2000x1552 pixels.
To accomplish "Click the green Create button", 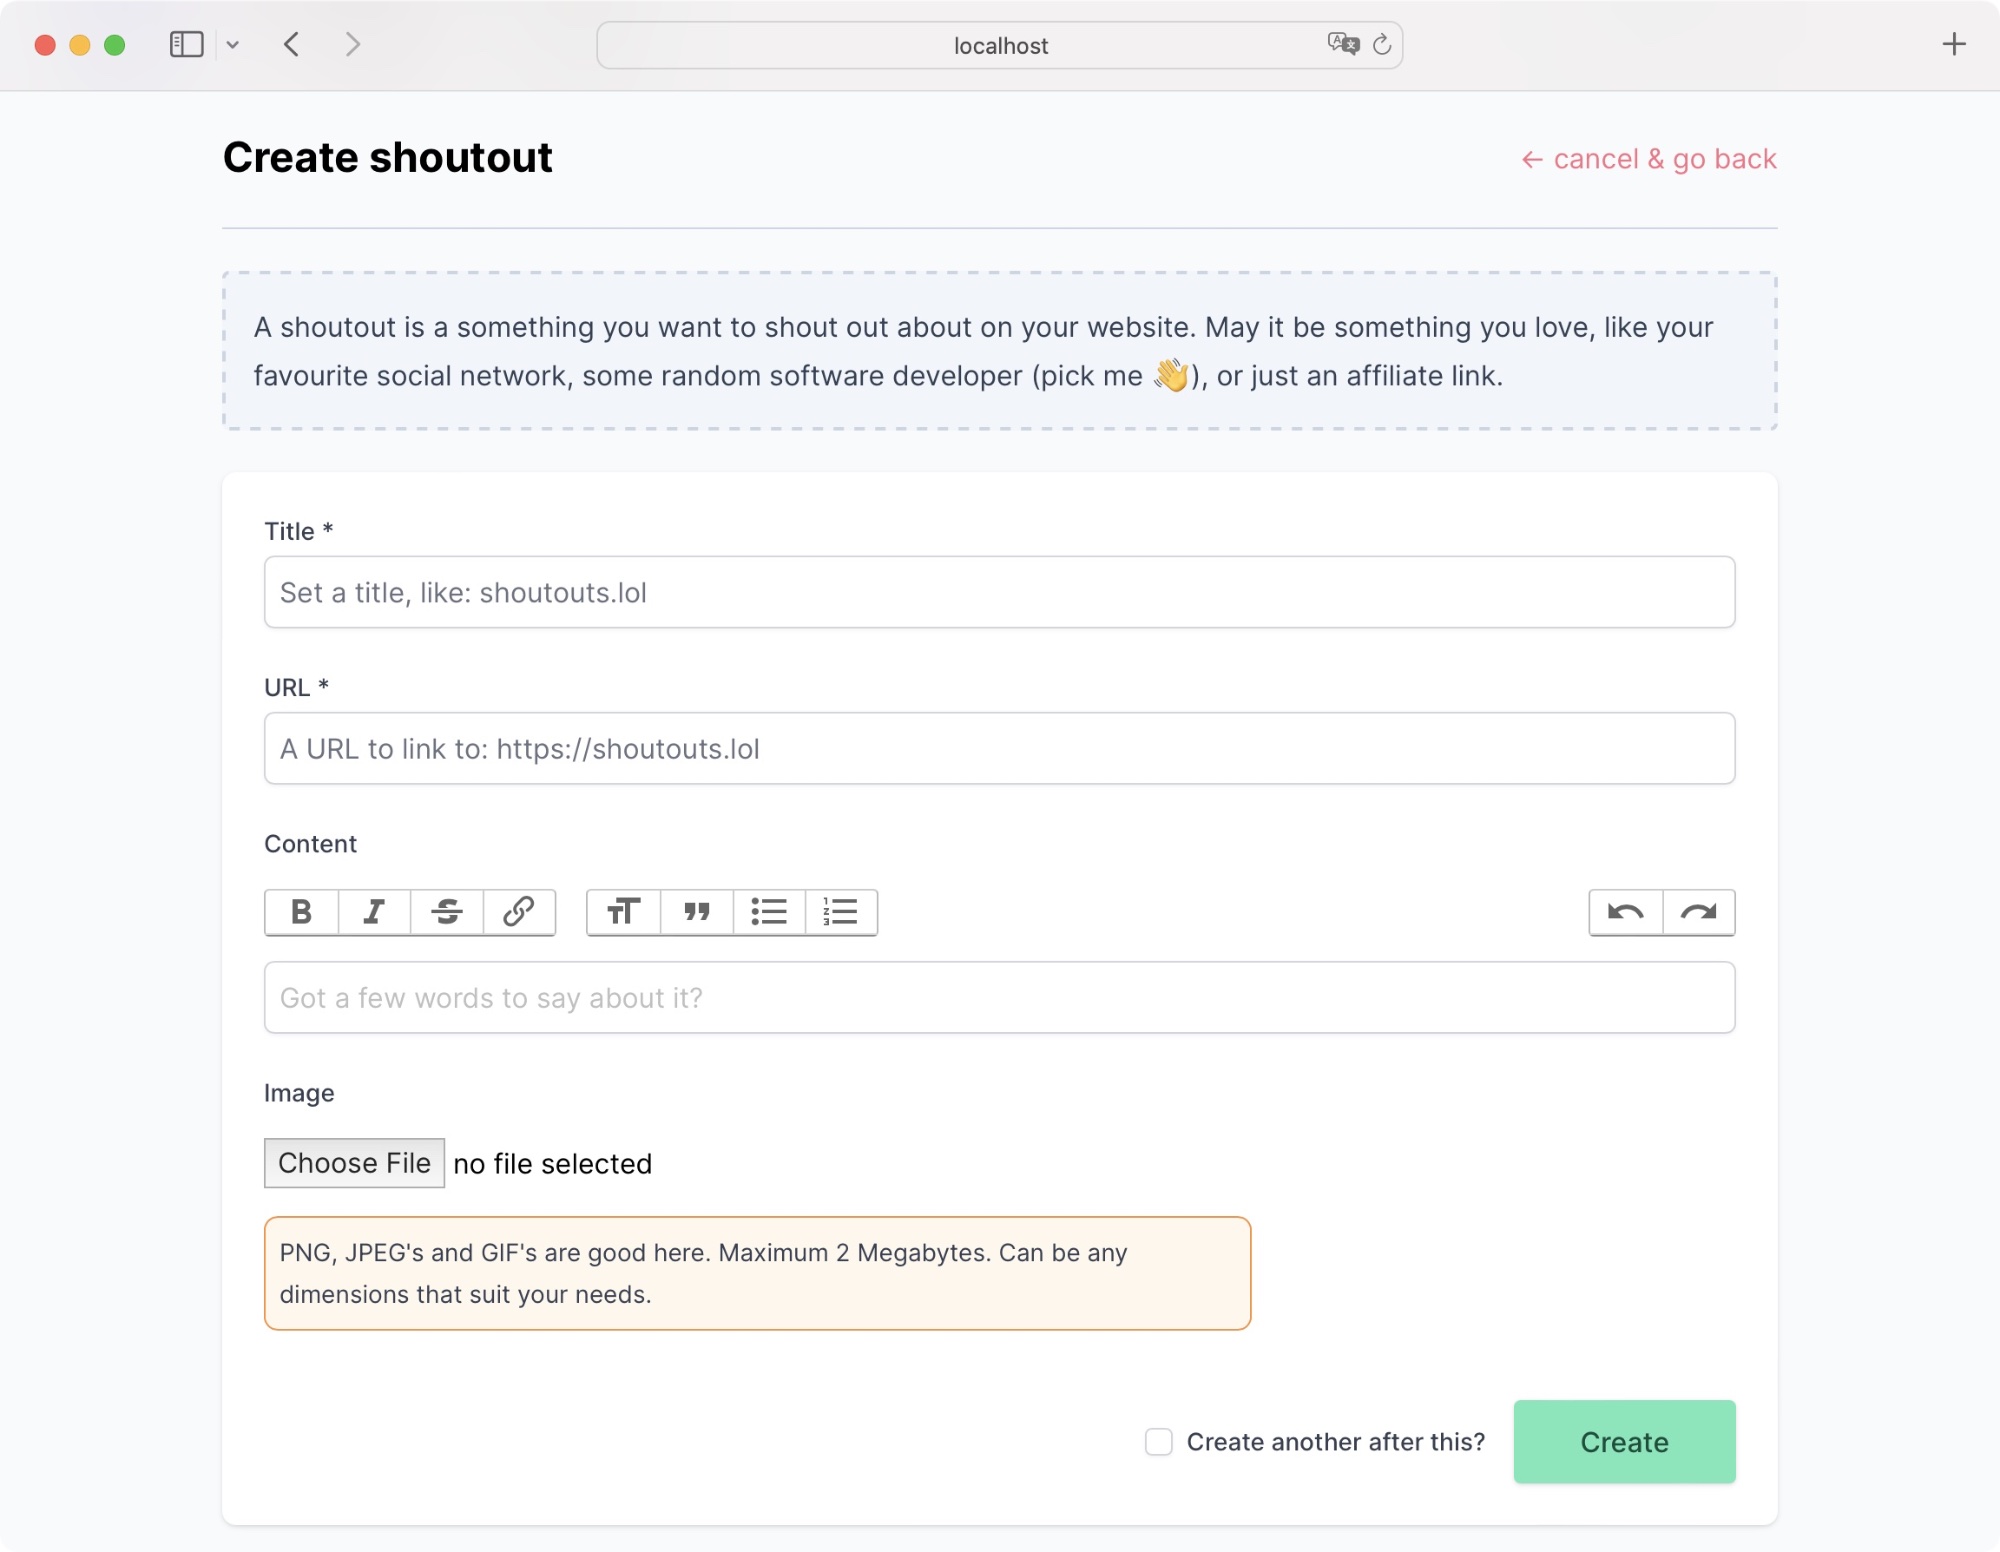I will 1624,1442.
